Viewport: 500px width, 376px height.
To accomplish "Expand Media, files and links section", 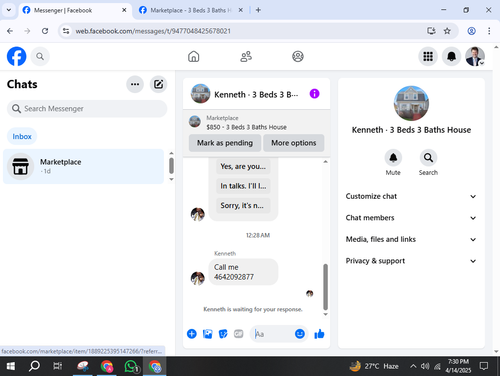I will (411, 239).
